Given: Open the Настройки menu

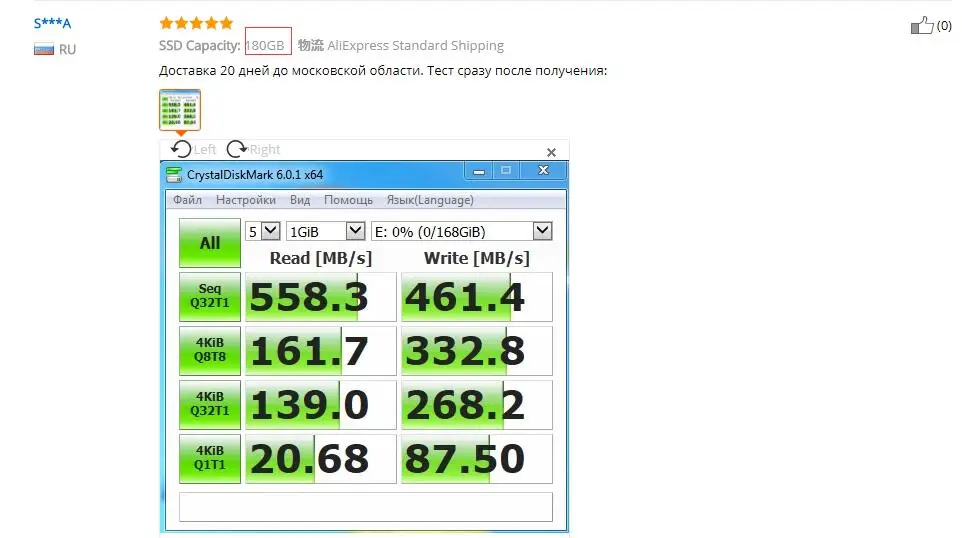Looking at the screenshot, I should click(x=245, y=200).
